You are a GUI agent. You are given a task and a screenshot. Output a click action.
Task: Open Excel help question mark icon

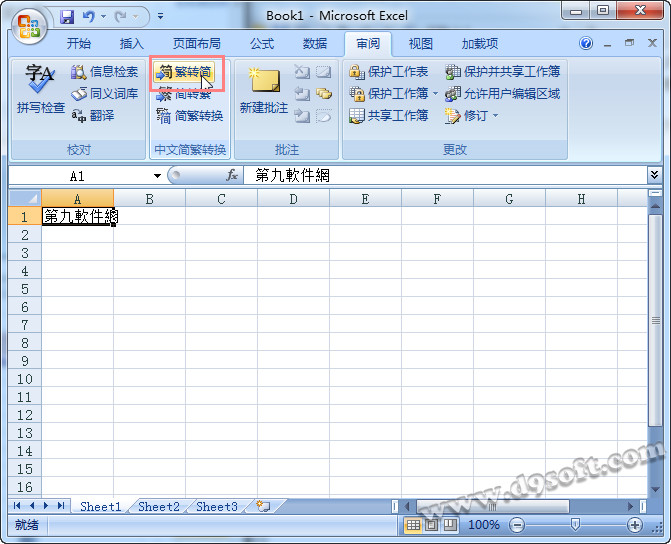click(x=586, y=43)
